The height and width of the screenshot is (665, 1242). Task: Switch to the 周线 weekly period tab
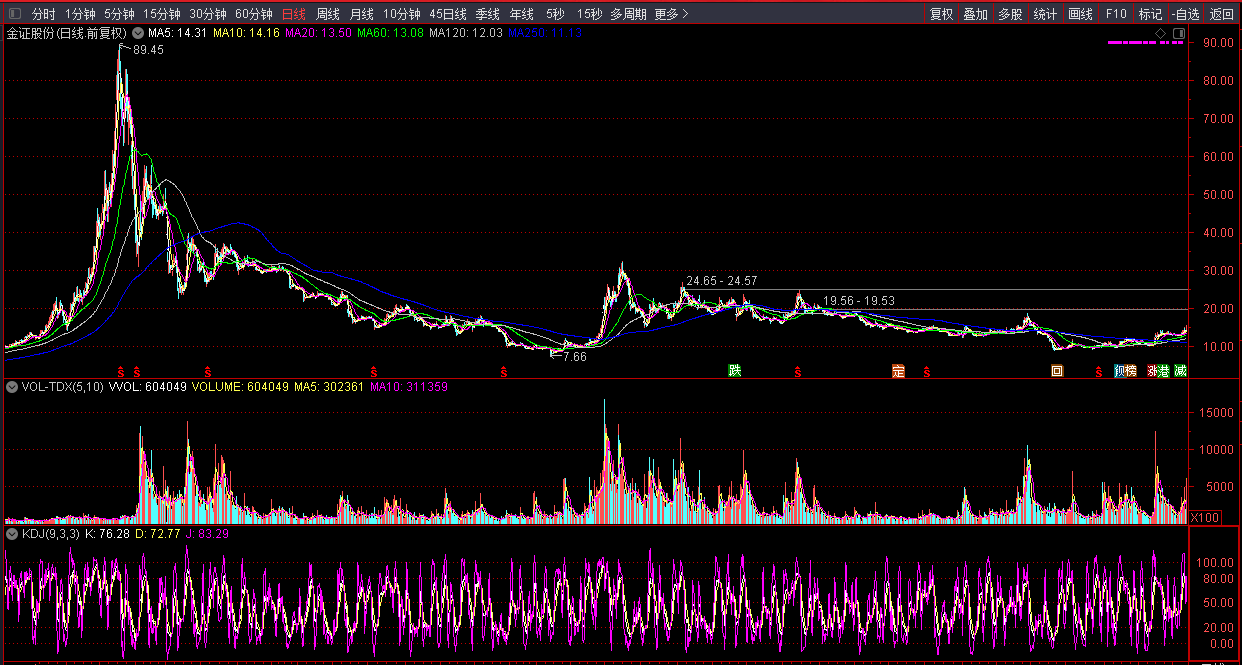(x=328, y=15)
